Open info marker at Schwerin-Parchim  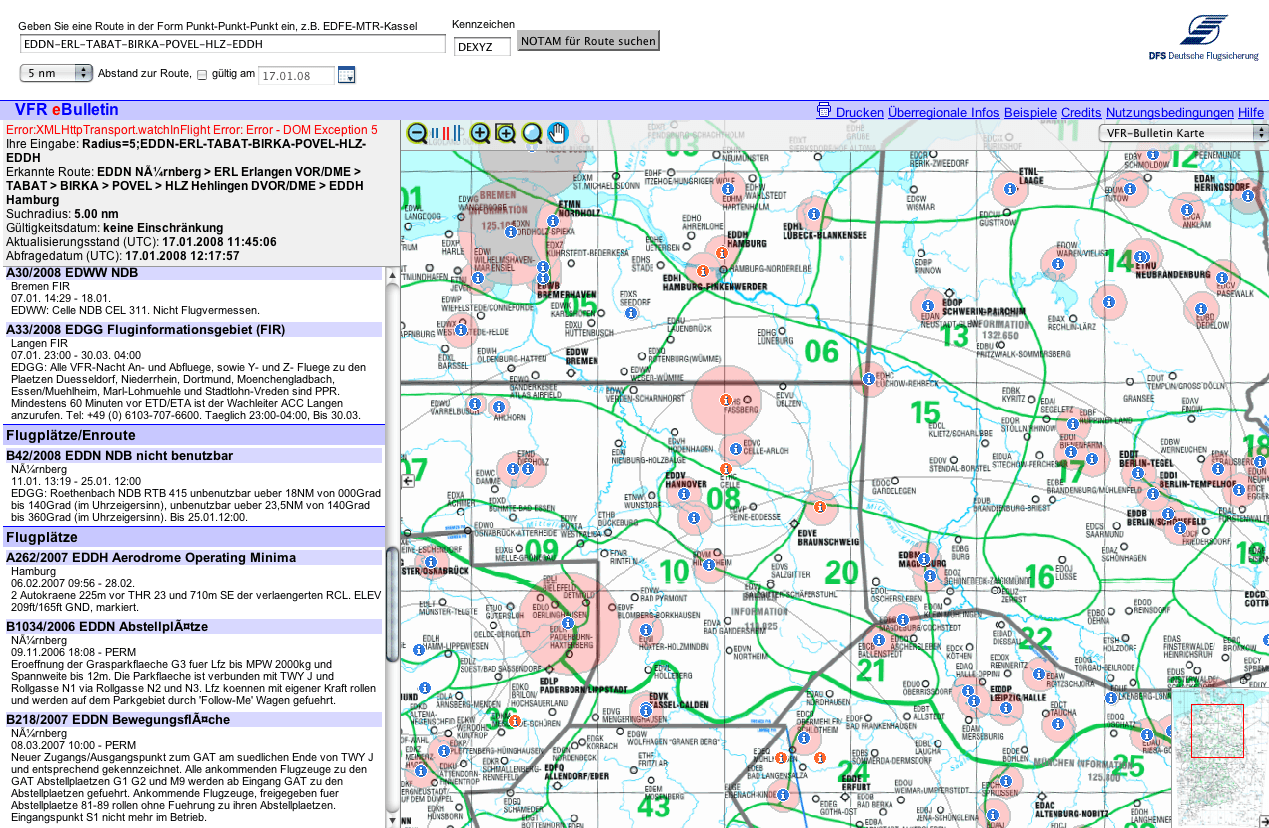(x=926, y=306)
